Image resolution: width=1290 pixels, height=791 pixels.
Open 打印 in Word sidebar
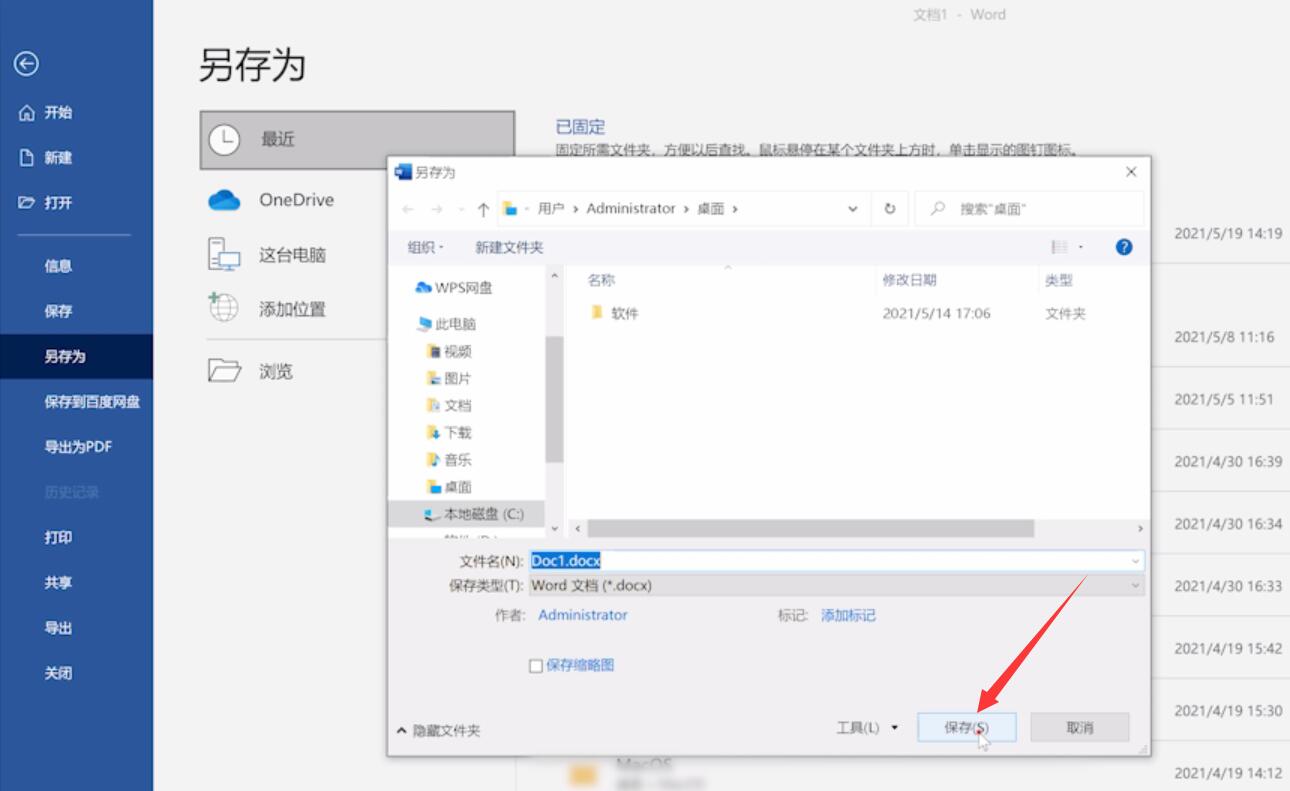(x=58, y=538)
